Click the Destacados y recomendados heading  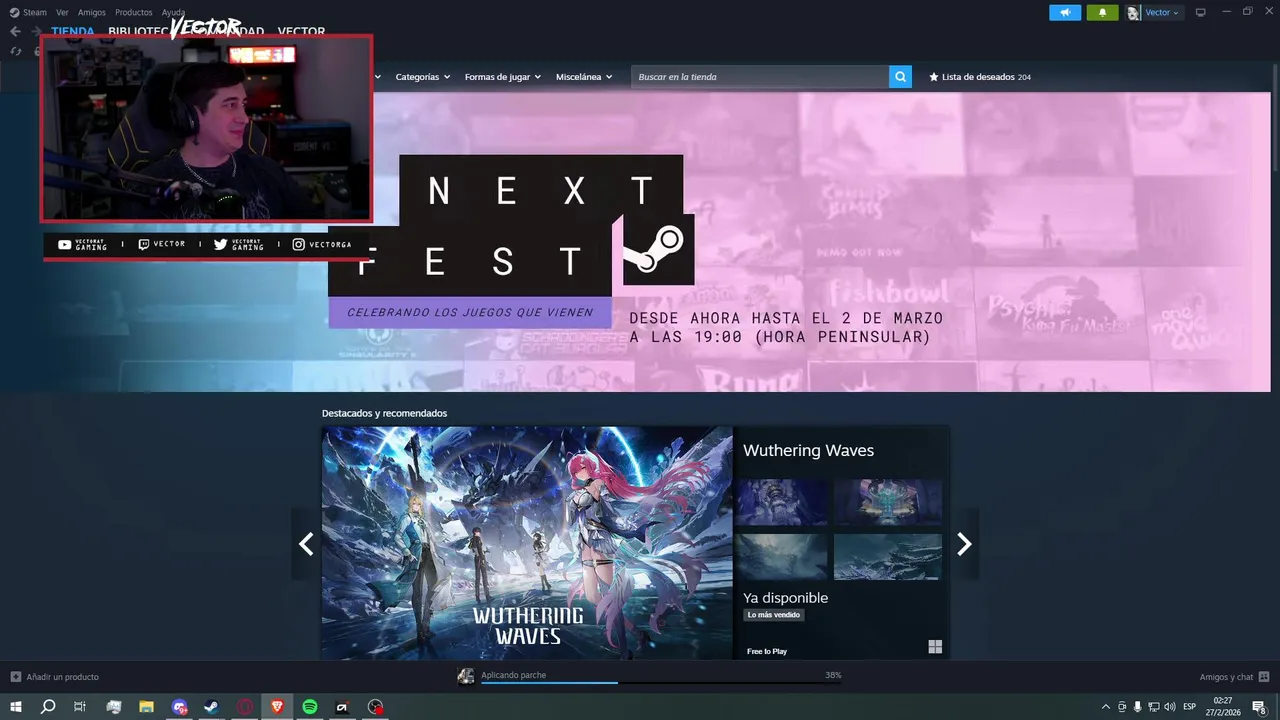pyautogui.click(x=384, y=413)
